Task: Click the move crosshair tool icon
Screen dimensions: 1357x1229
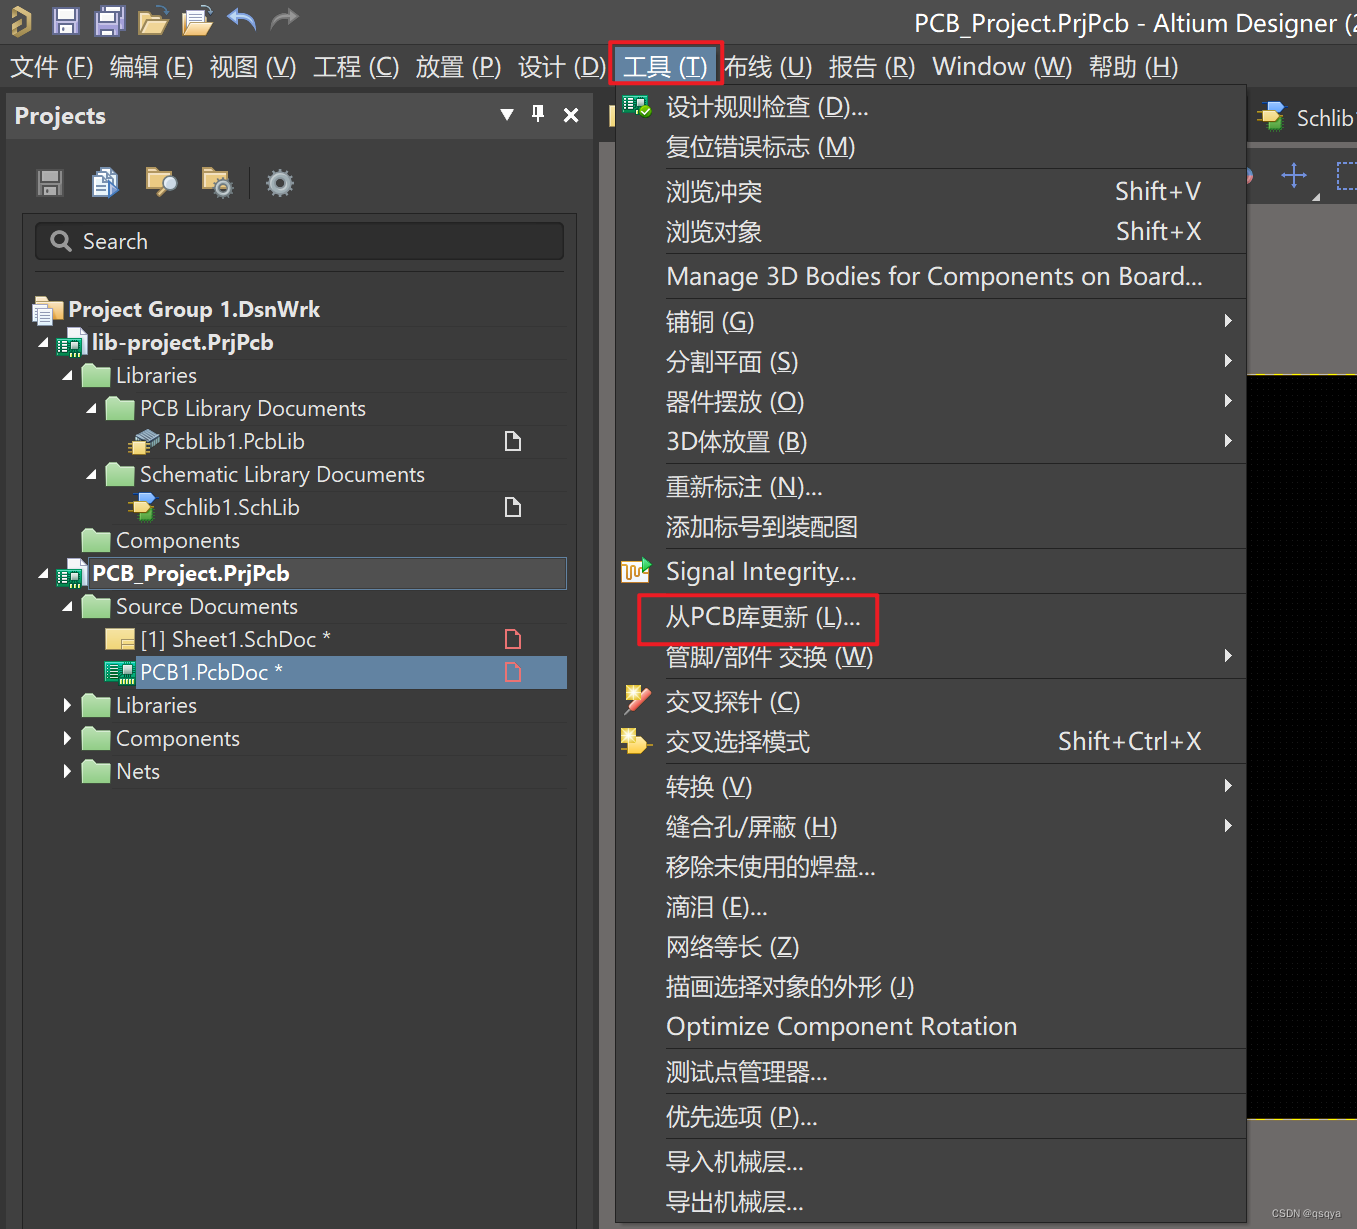Action: pos(1294,176)
